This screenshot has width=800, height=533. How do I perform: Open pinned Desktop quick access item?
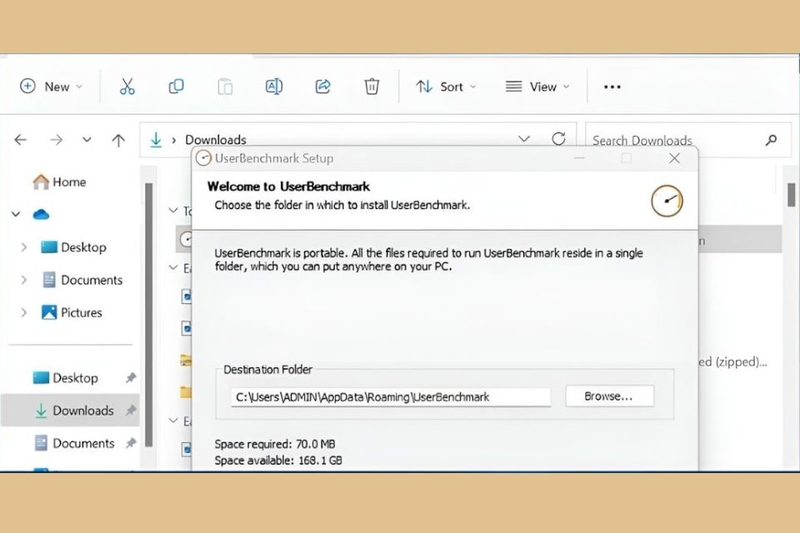pyautogui.click(x=65, y=378)
